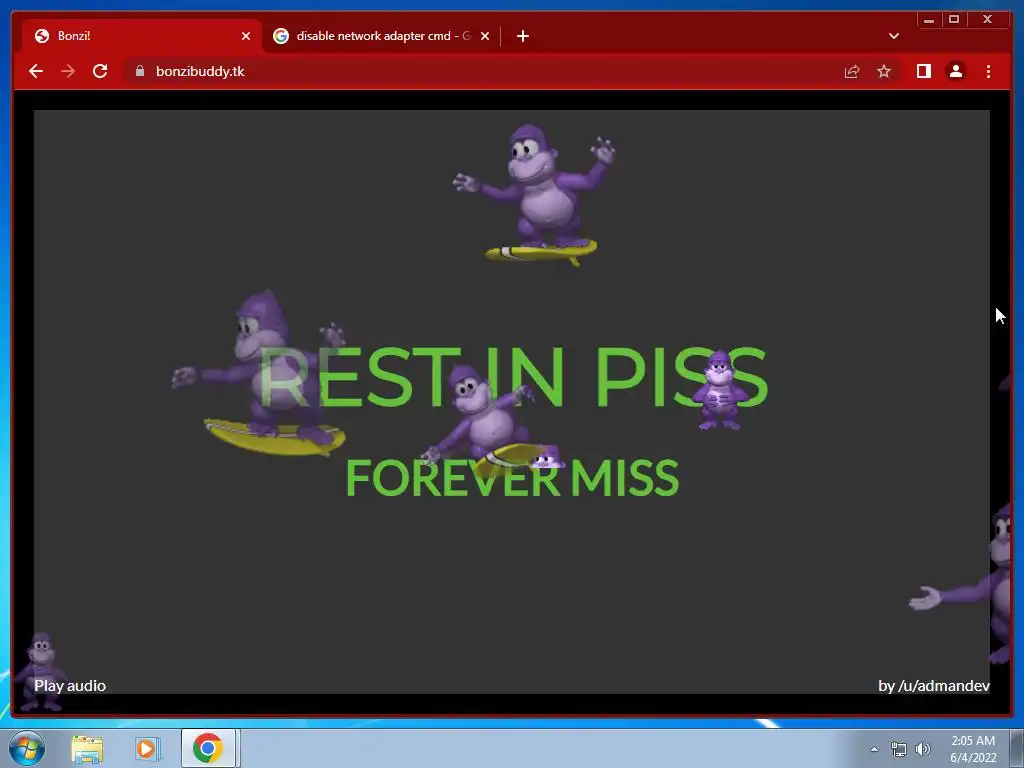The width and height of the screenshot is (1024, 768).
Task: Click the Play audio link
Action: [x=70, y=686]
